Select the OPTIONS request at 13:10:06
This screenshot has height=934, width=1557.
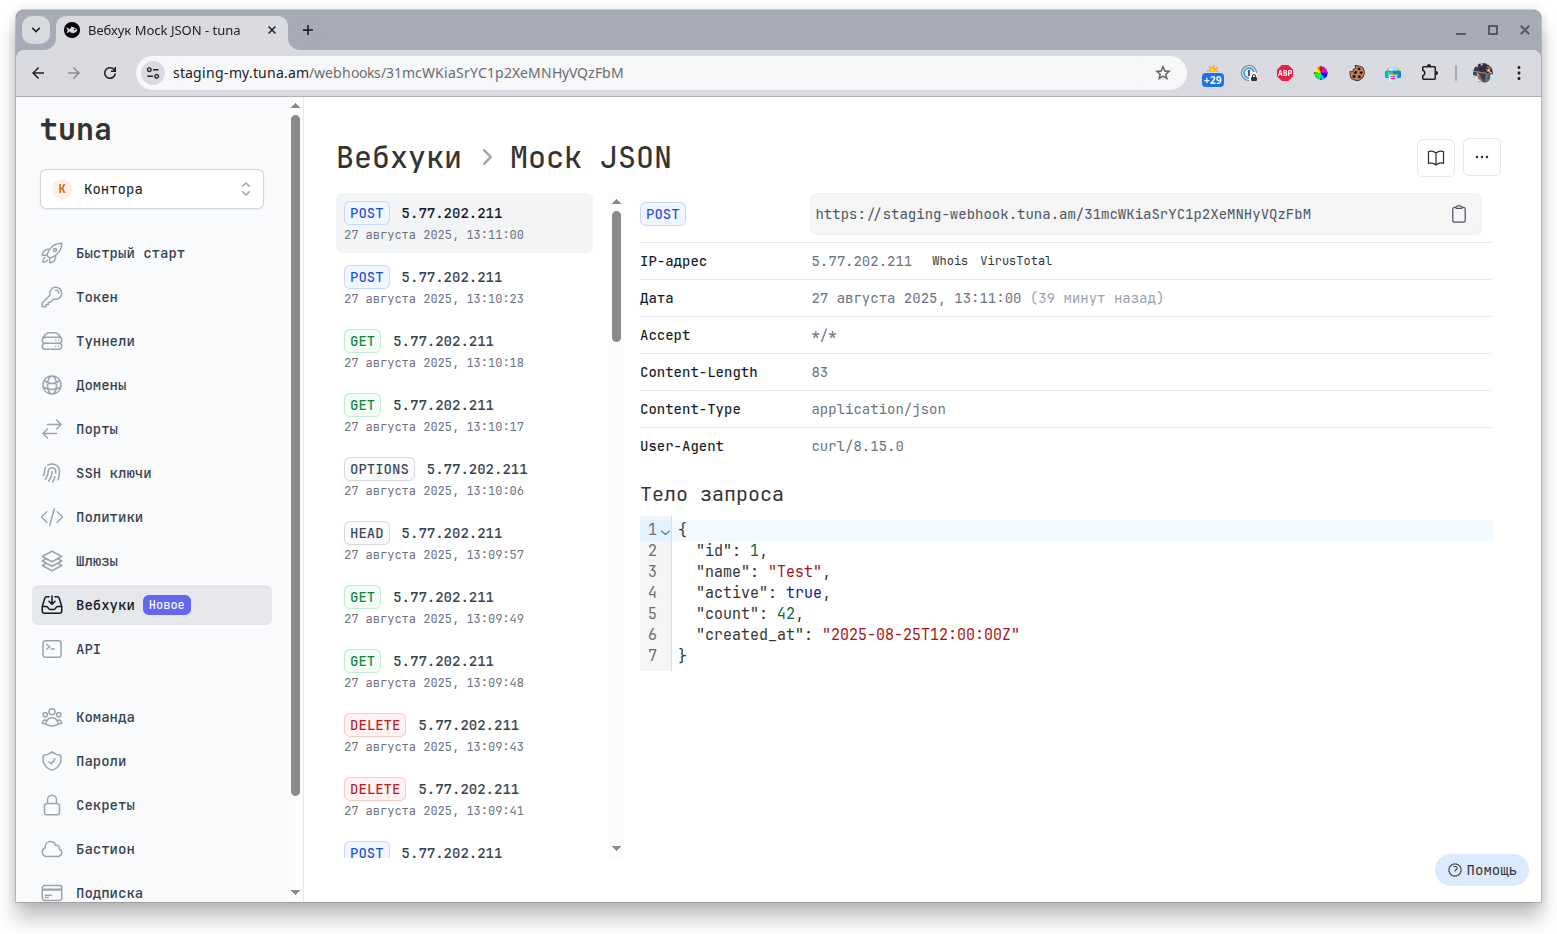click(464, 479)
